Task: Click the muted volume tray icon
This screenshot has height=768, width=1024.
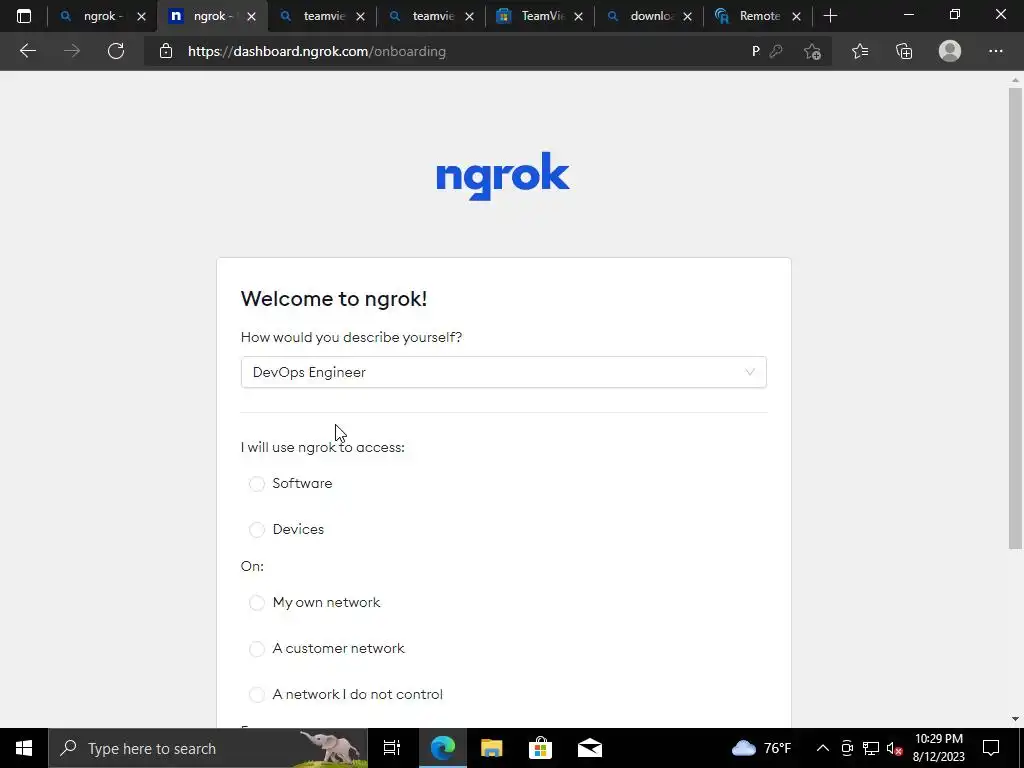Action: tap(895, 748)
